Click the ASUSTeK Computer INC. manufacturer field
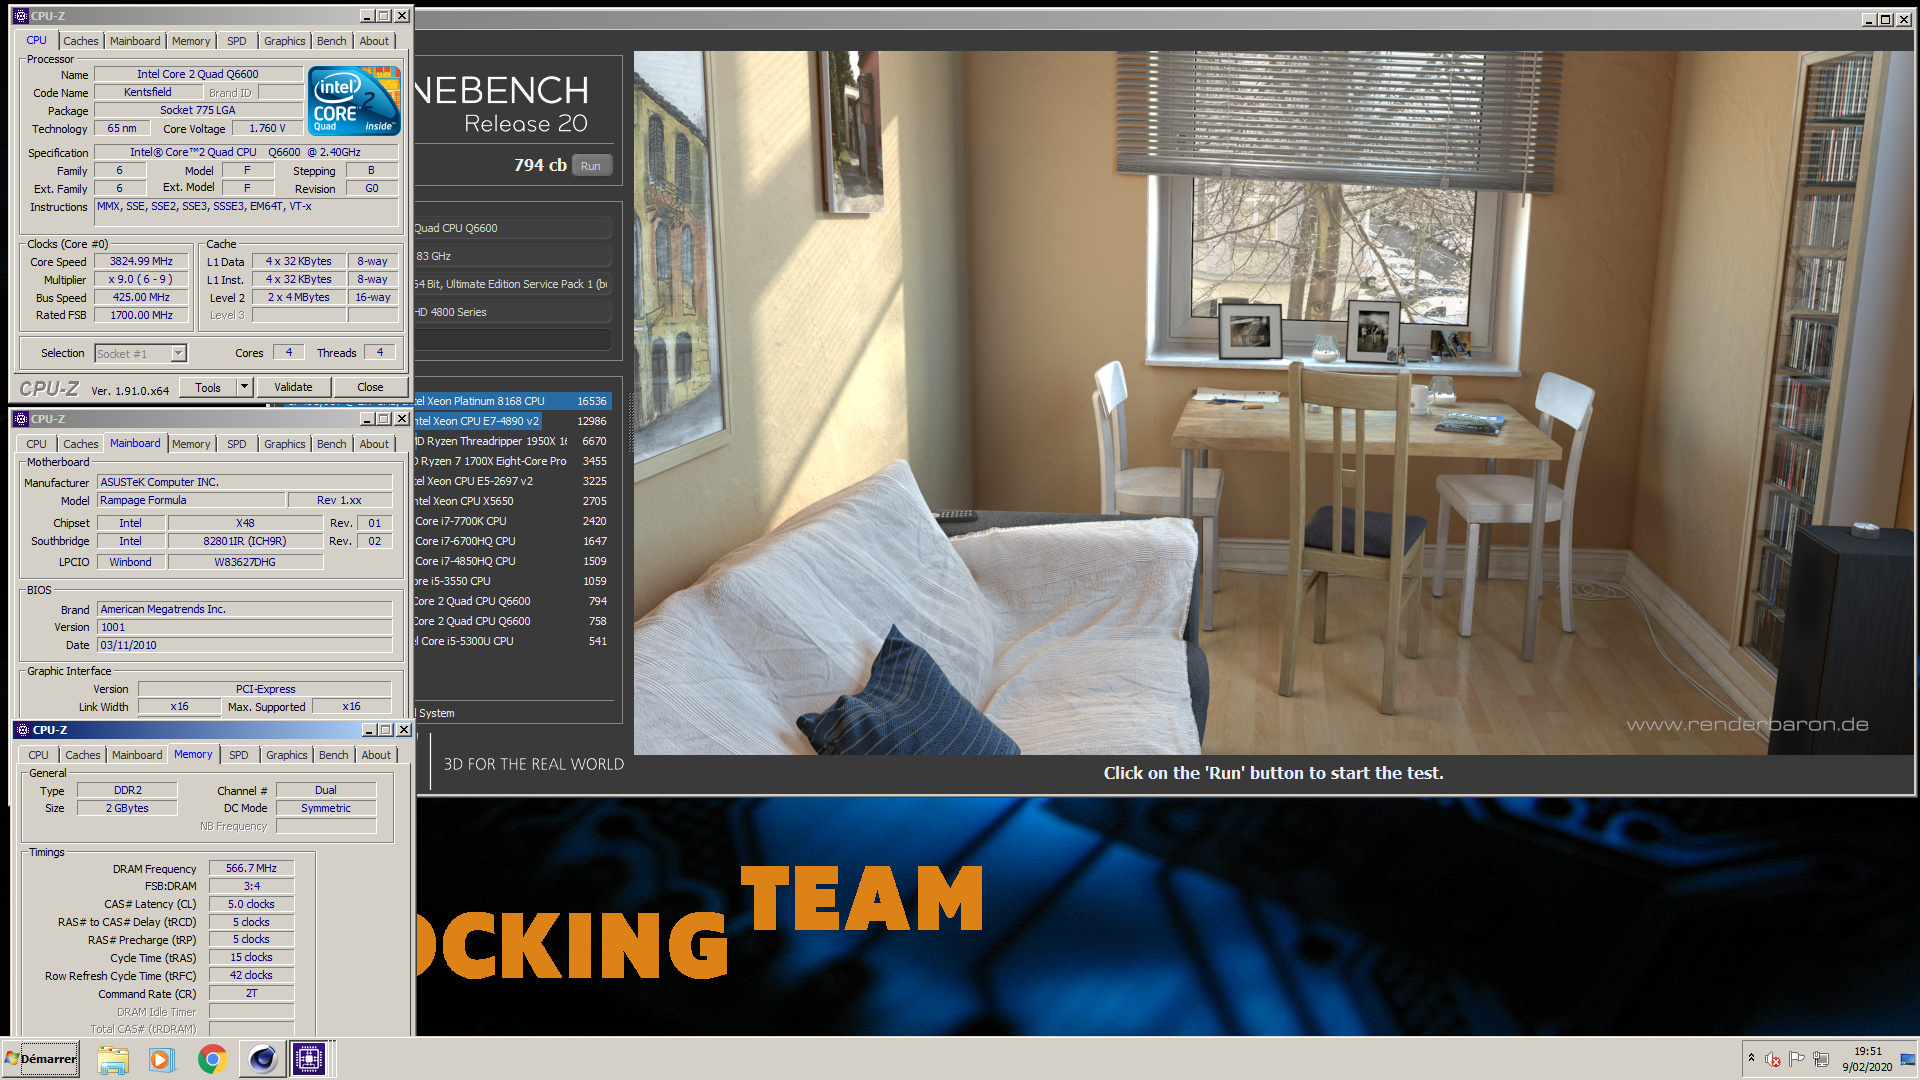Viewport: 1920px width, 1080px height. 244,482
